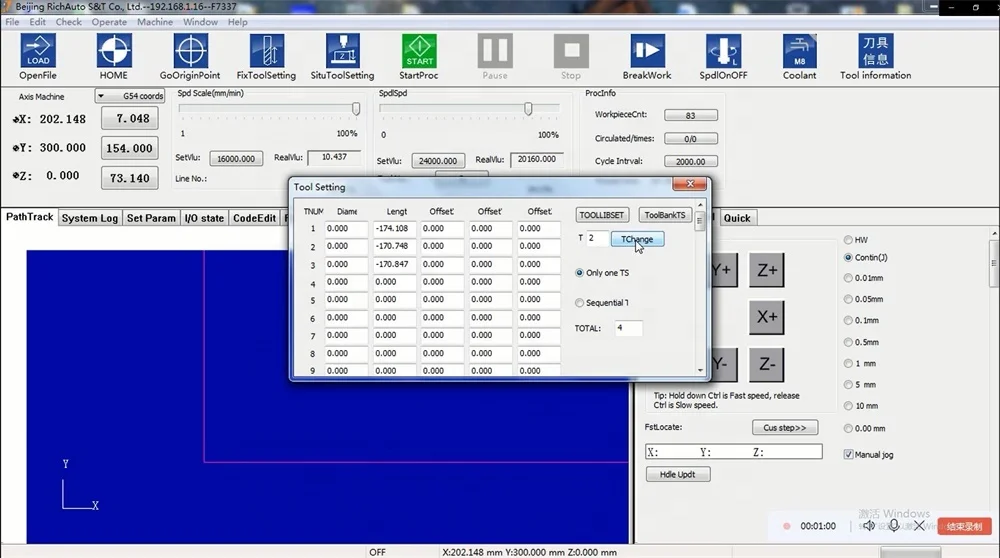Expand the G54 coords dropdown
Screen dimensions: 1000x558
click(130, 96)
